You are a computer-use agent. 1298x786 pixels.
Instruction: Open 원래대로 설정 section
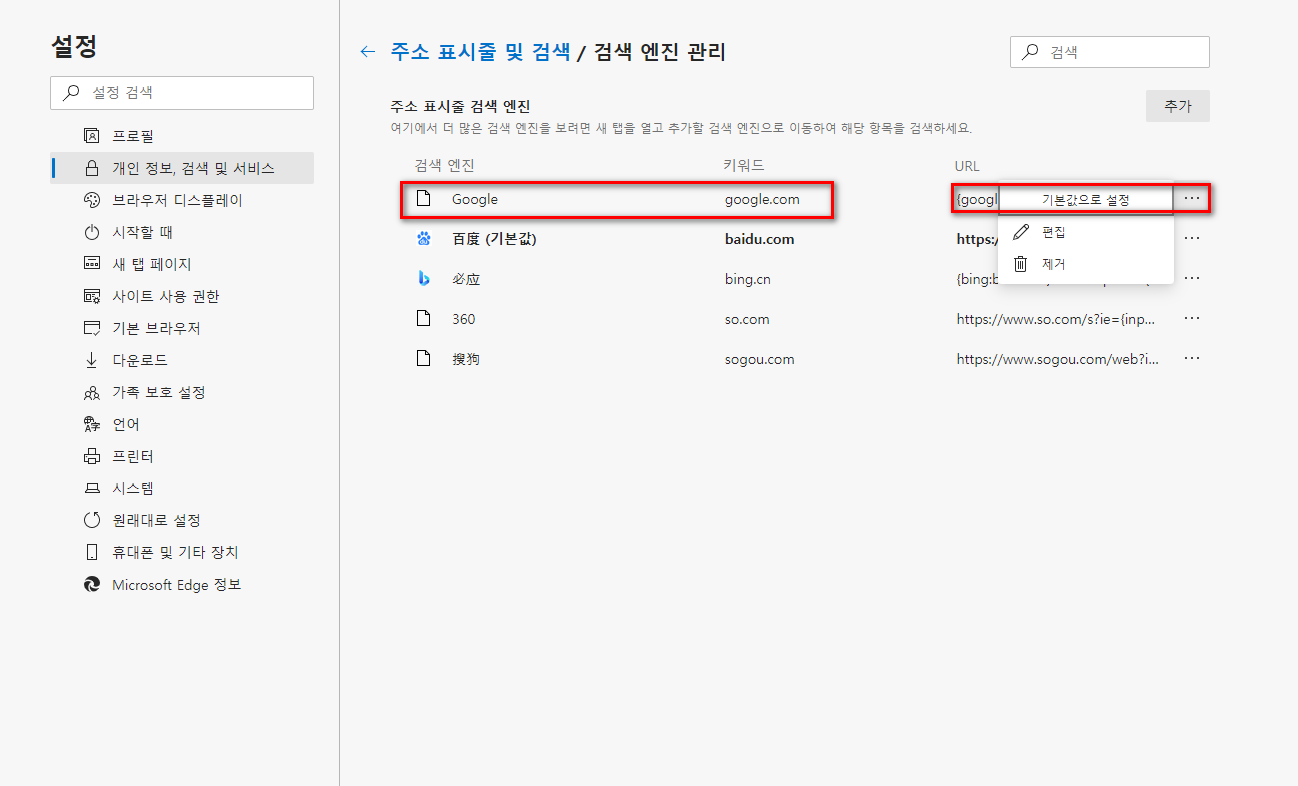tap(182, 520)
